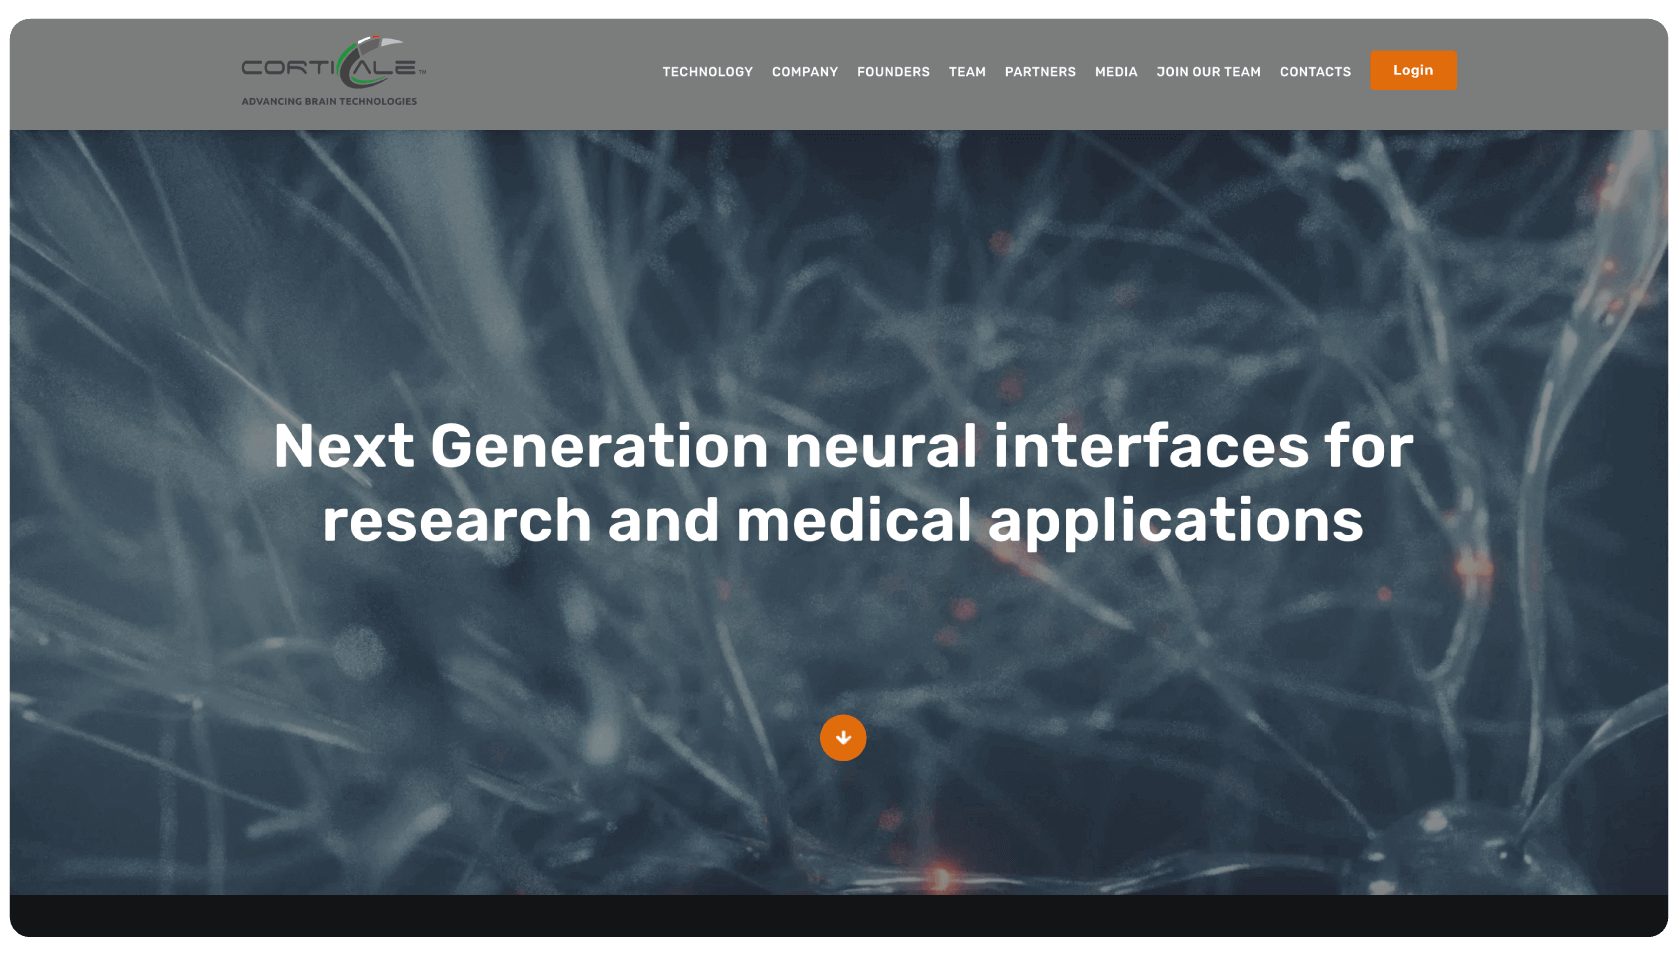Click the "Advancing Brain Technologies" tagline
Image resolution: width=1680 pixels, height=960 pixels.
329,101
